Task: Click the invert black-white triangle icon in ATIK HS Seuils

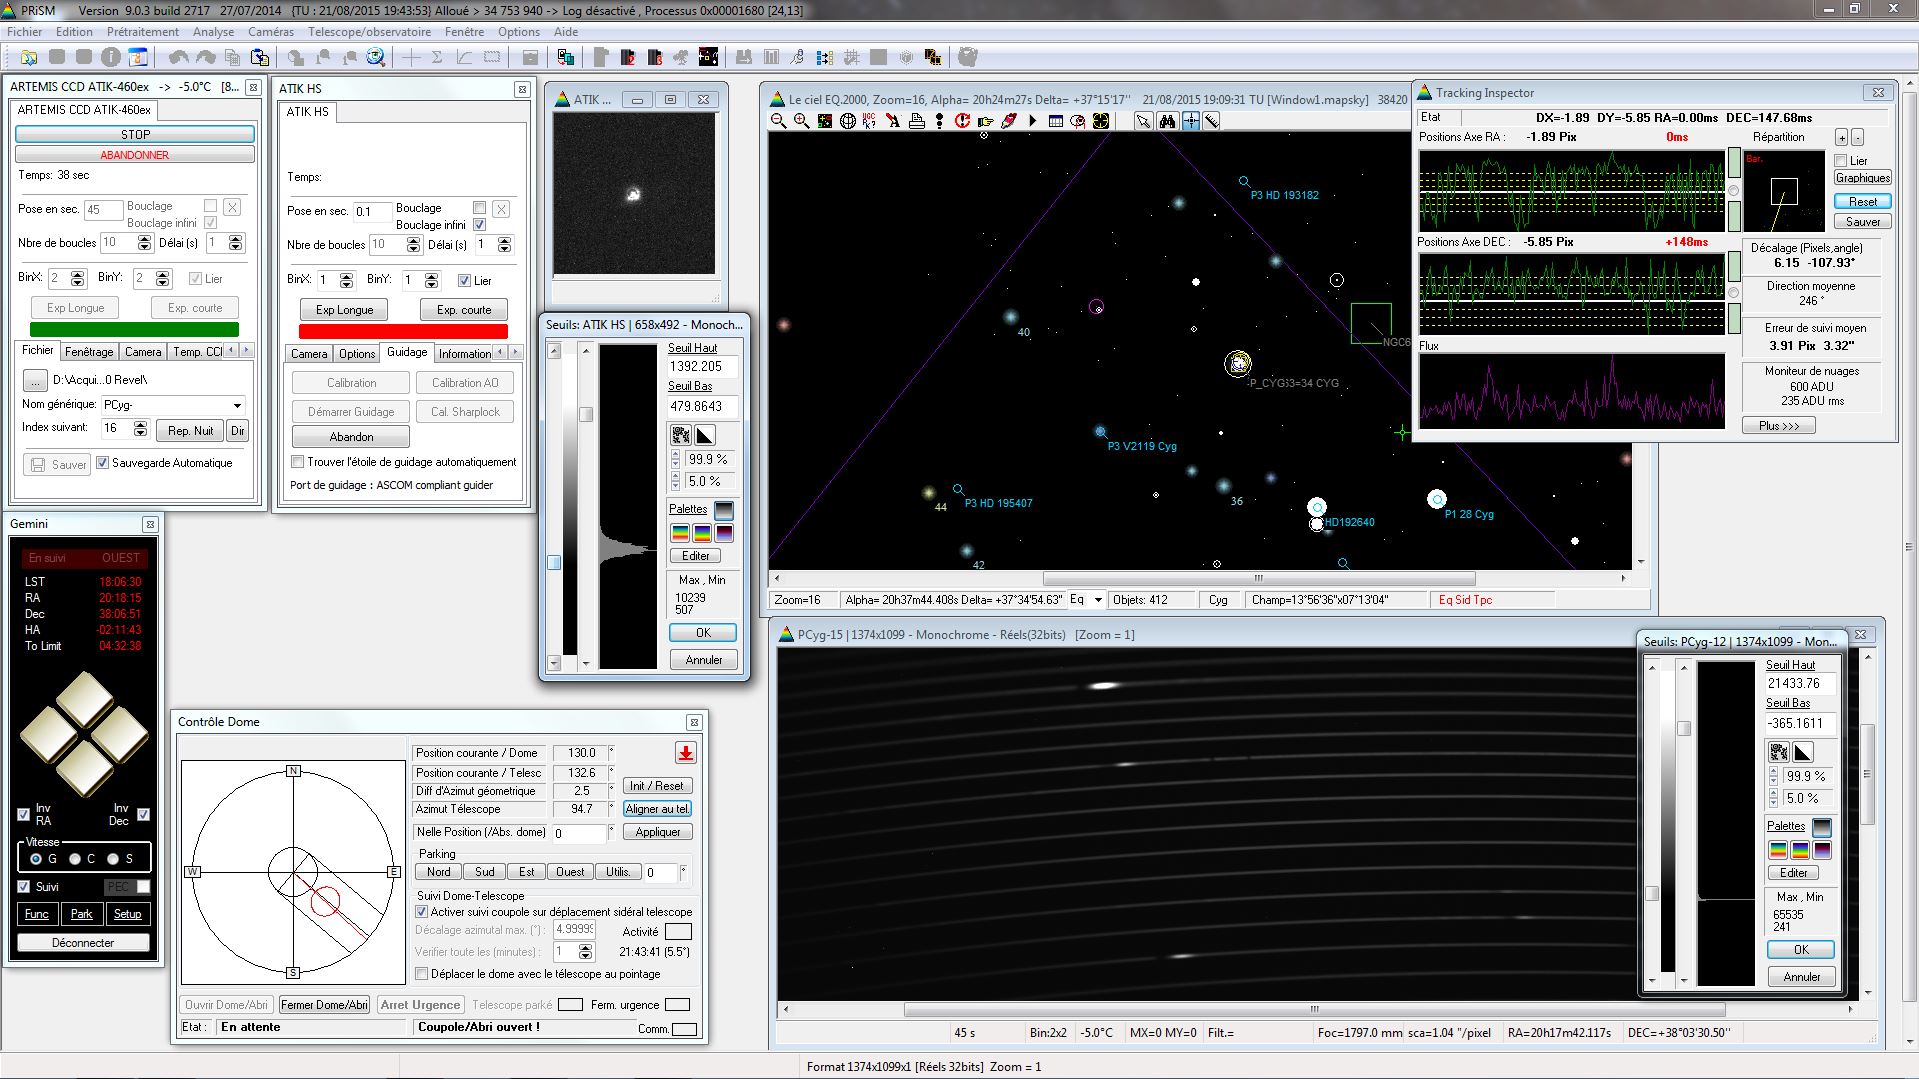Action: 705,435
